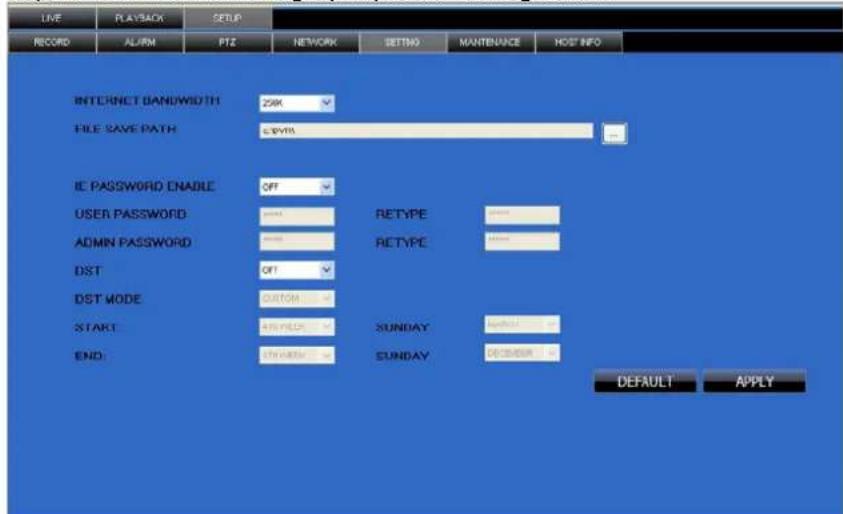This screenshot has width=843, height=514.
Task: Click the DEFAULT button
Action: 645,382
